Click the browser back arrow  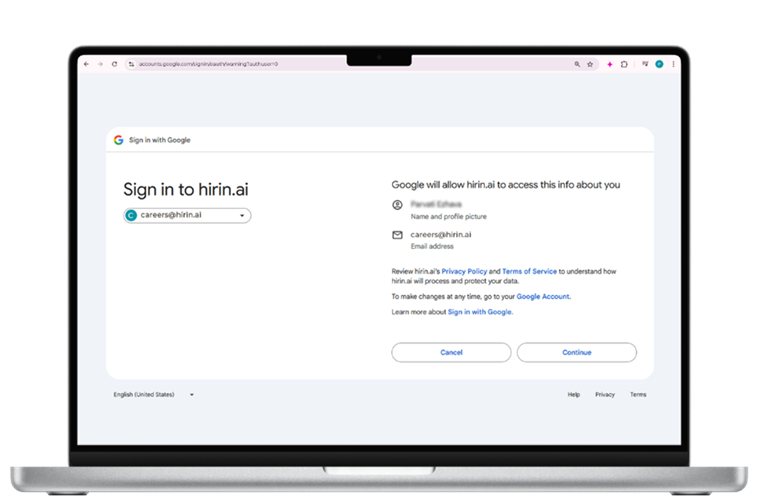point(87,64)
